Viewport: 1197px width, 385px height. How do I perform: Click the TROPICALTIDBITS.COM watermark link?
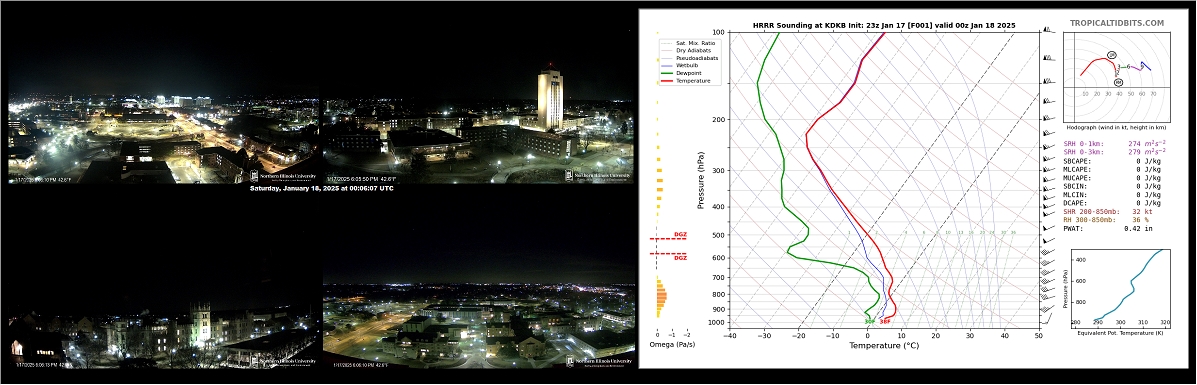pos(1116,24)
